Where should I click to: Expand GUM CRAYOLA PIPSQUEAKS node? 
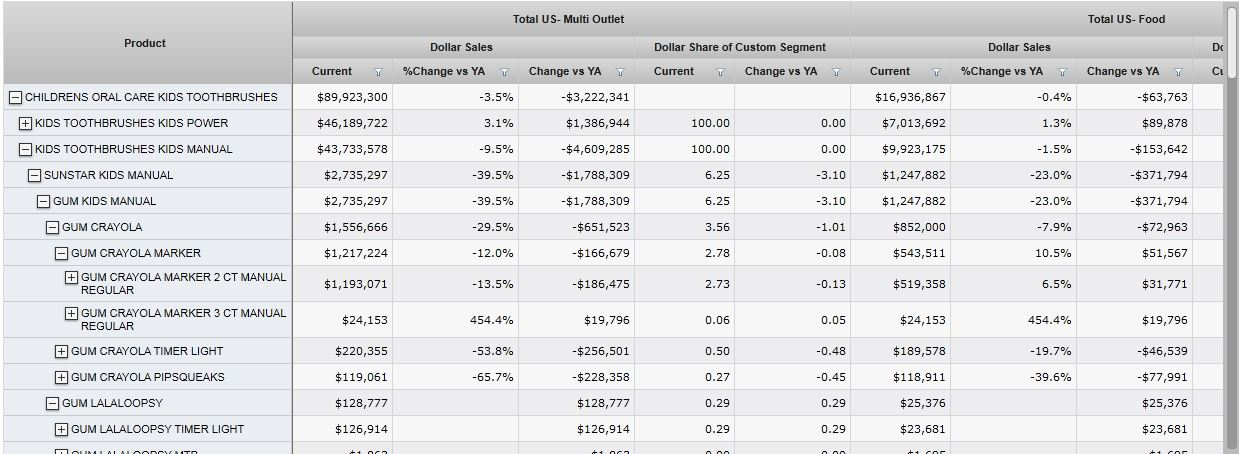click(61, 378)
